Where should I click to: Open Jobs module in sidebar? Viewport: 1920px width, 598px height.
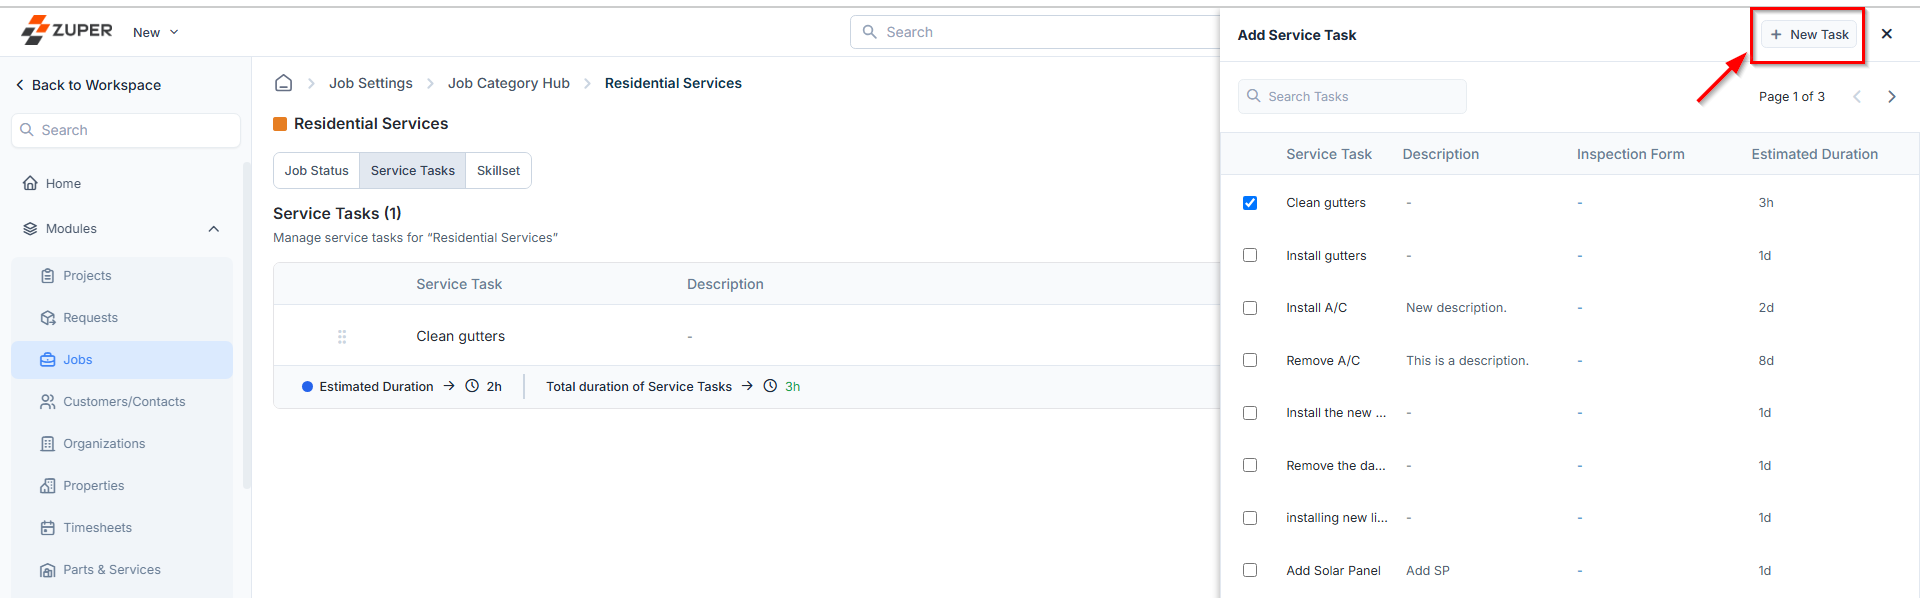click(122, 360)
